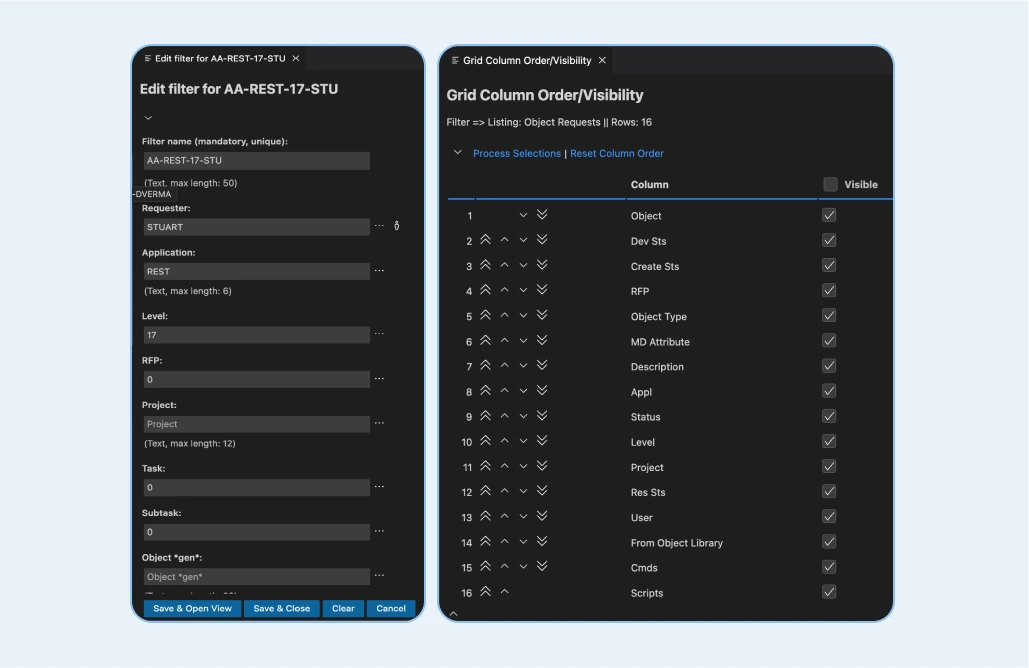Click the lock icon beside Requester field
This screenshot has width=1029, height=668.
pos(397,227)
